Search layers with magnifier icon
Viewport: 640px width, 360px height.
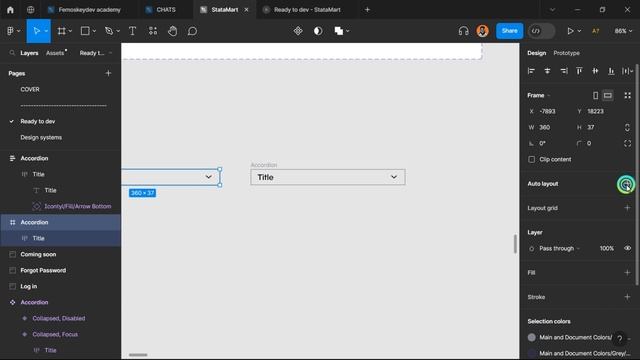(x=12, y=53)
